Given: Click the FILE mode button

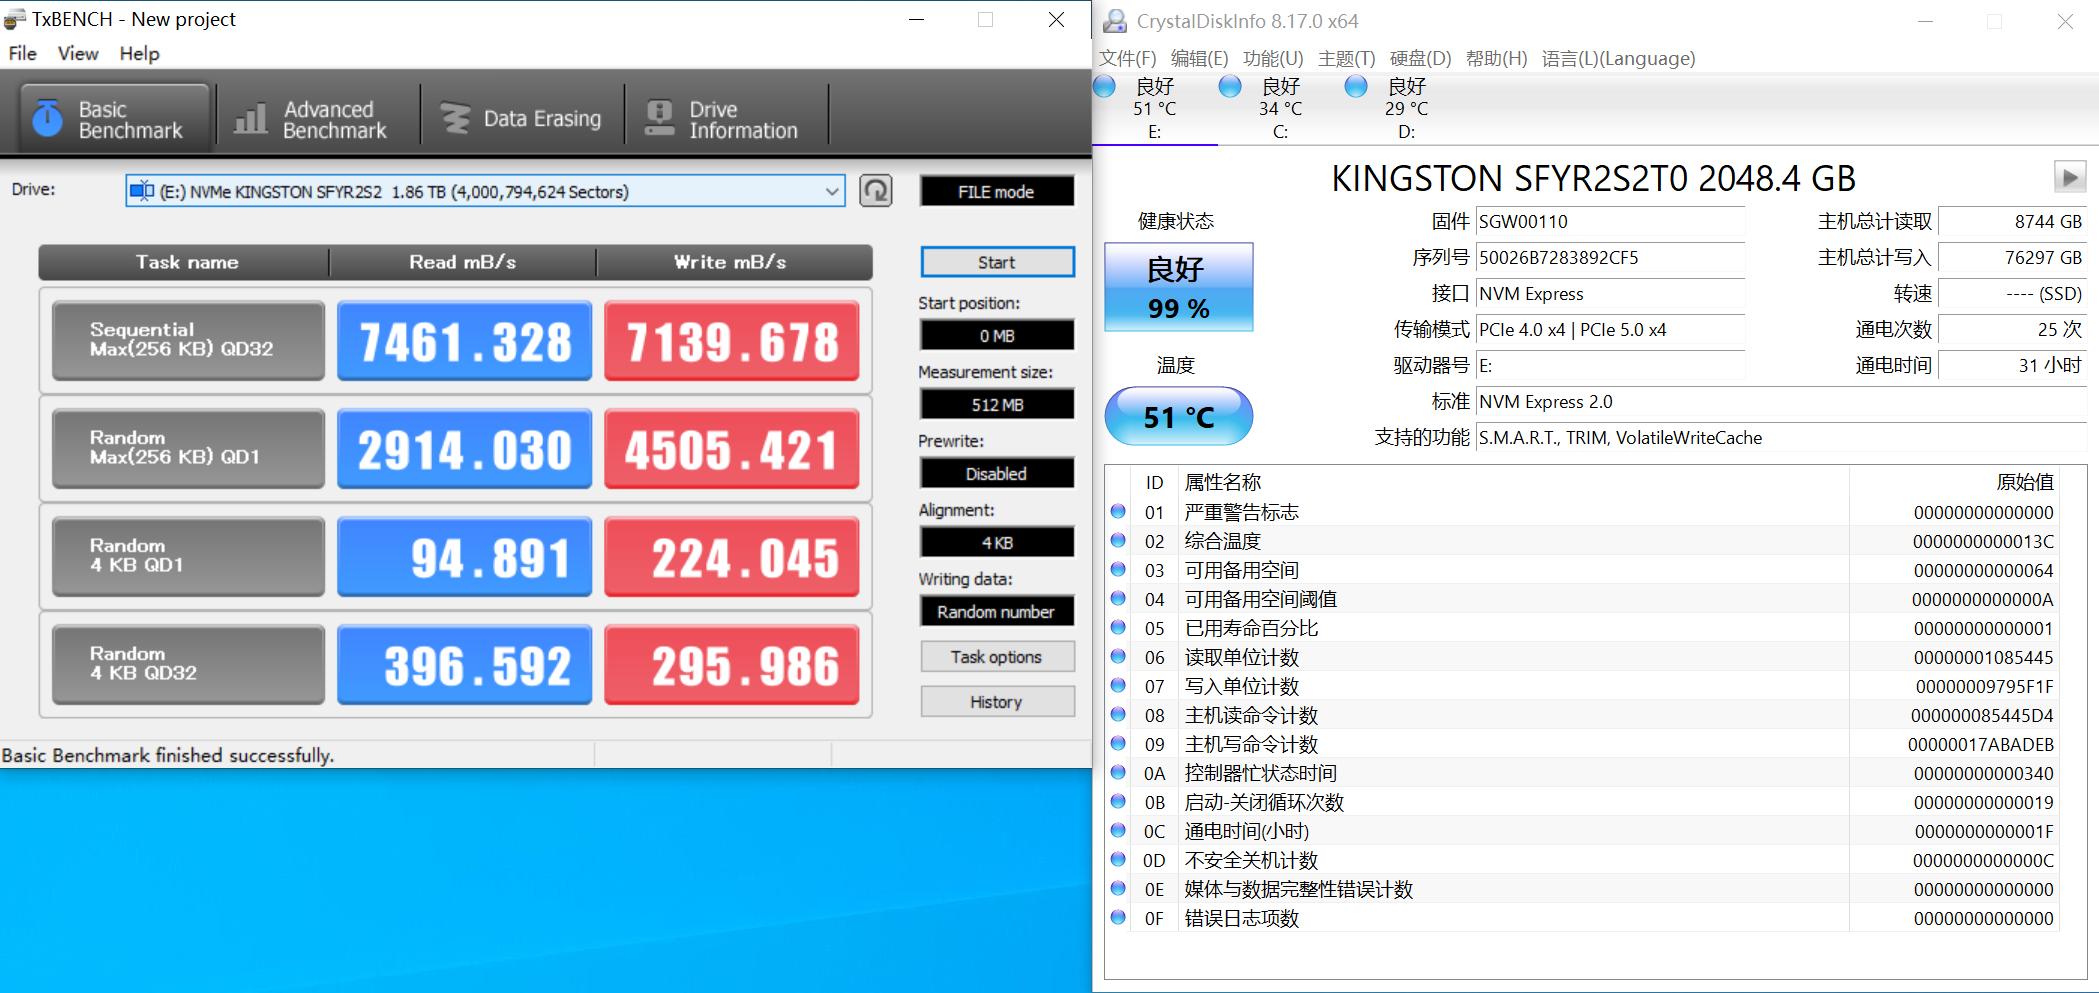Looking at the screenshot, I should click(x=997, y=191).
